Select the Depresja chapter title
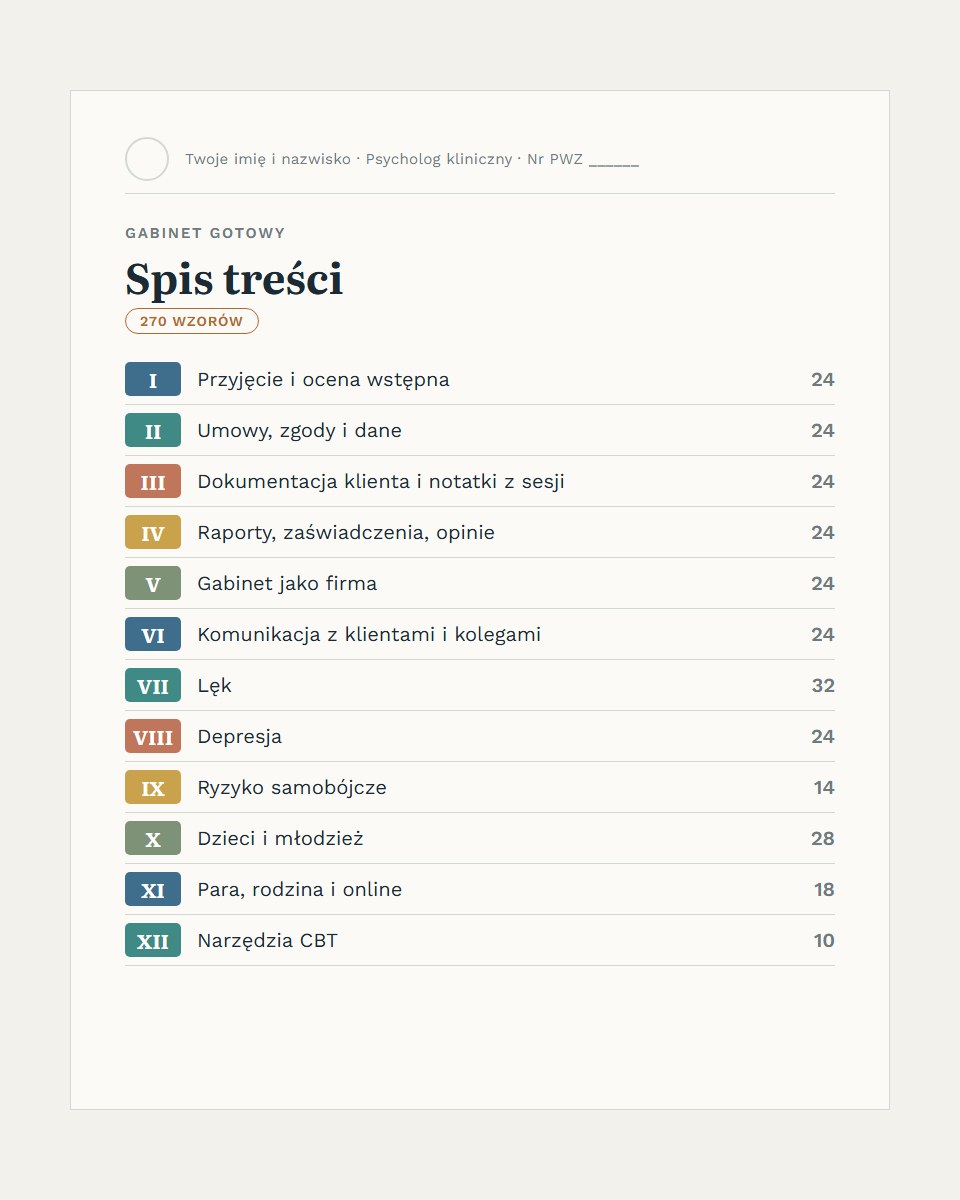The width and height of the screenshot is (960, 1200). 239,737
